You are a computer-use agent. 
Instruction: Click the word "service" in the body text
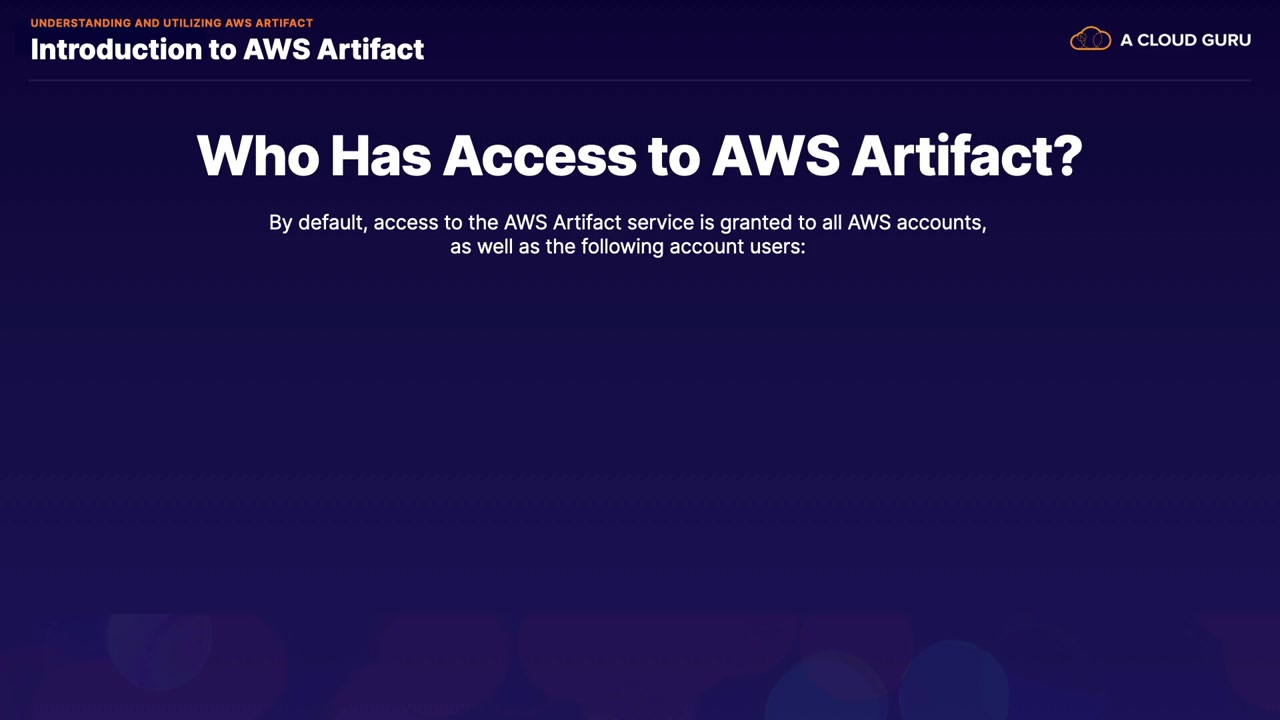click(x=654, y=222)
